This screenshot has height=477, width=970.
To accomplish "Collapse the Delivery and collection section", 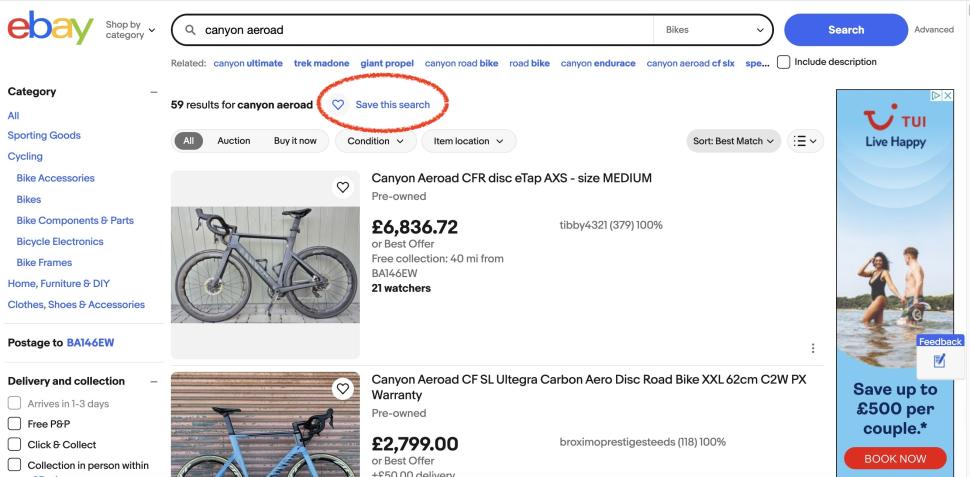I will pyautogui.click(x=153, y=382).
